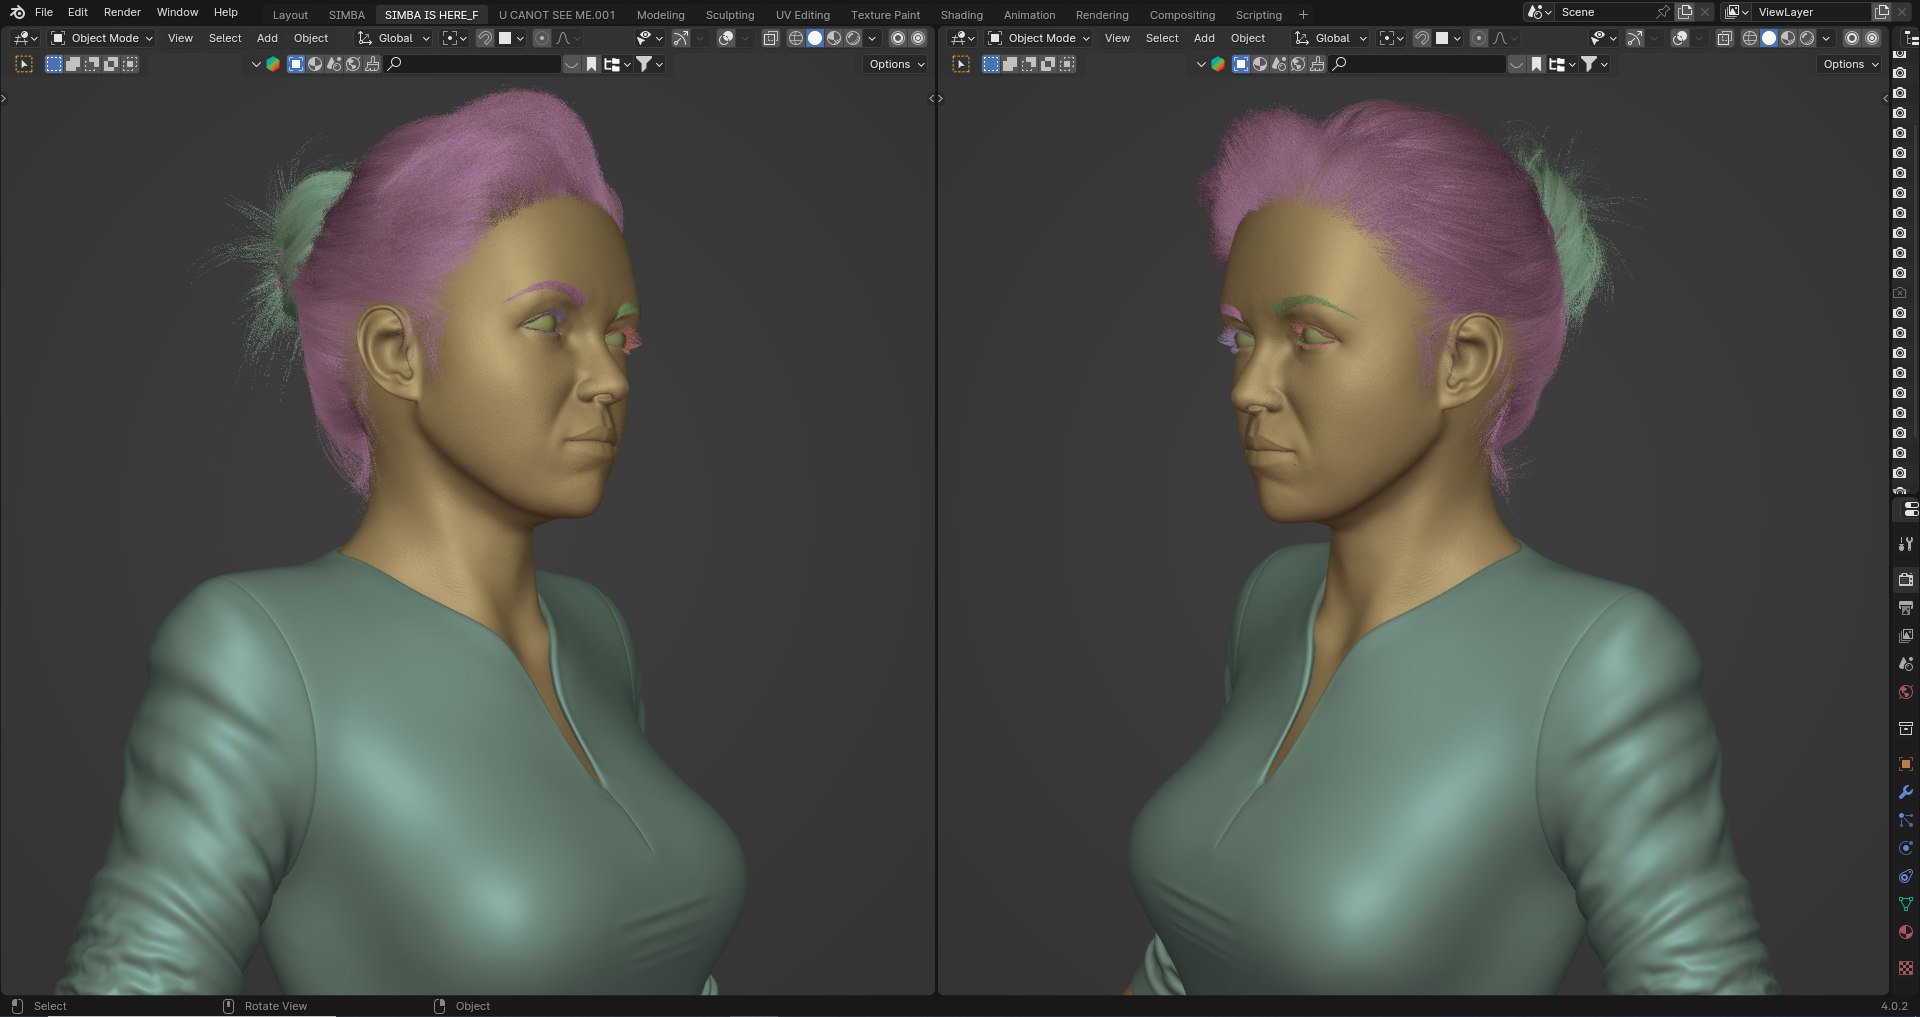Add a new workspace with plus icon
The width and height of the screenshot is (1920, 1017).
coord(1303,14)
